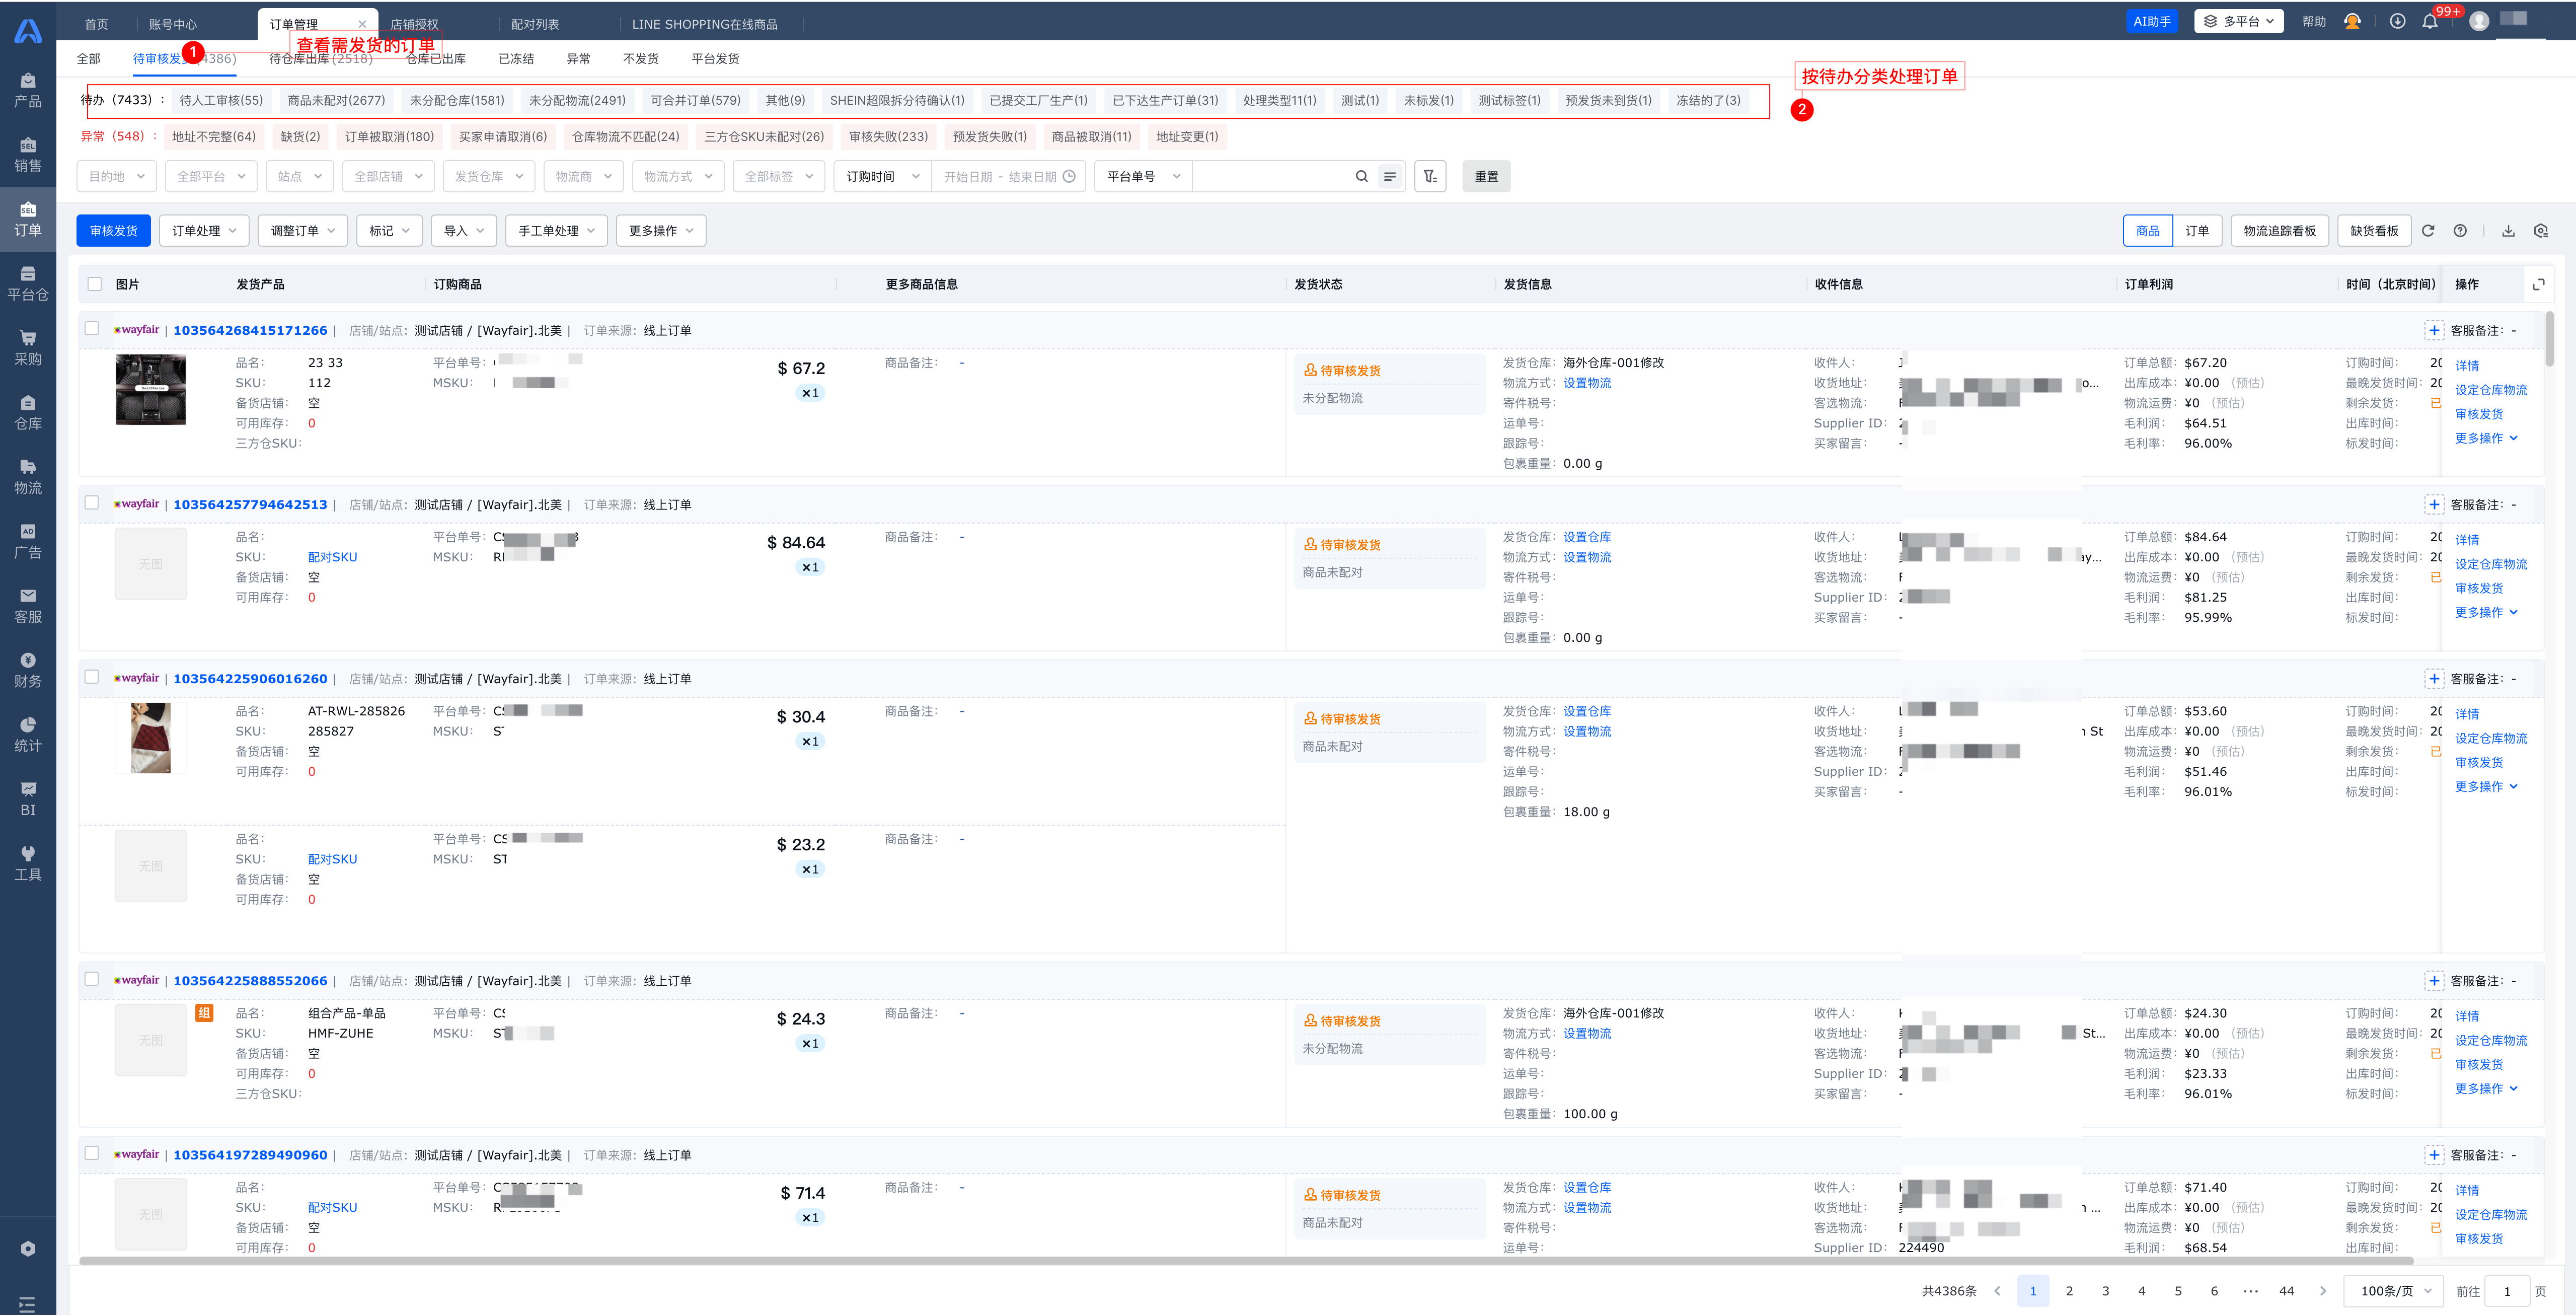Open the 产品 module in the sidebar
Screen dimensions: 2576x1315
pos(28,90)
